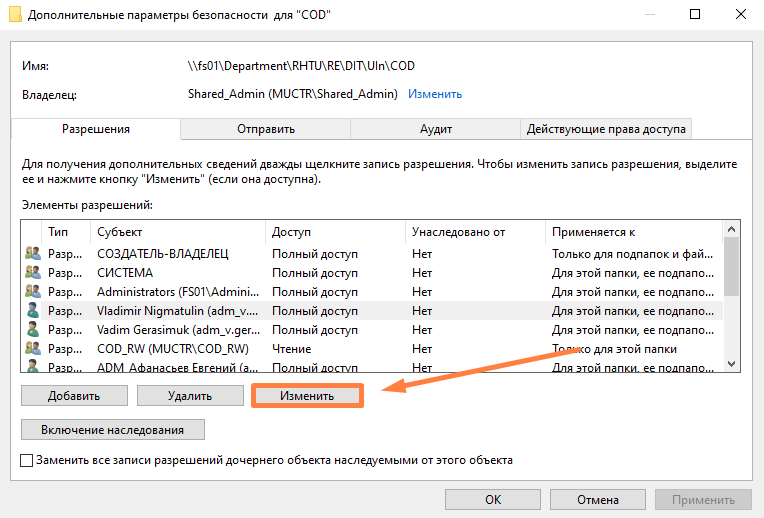Open the Отправить tab
764x518 pixels.
pyautogui.click(x=266, y=129)
